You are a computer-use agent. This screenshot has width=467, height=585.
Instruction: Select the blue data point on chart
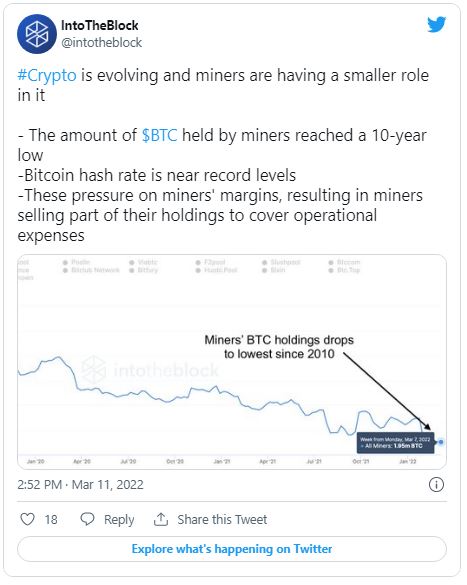441,442
